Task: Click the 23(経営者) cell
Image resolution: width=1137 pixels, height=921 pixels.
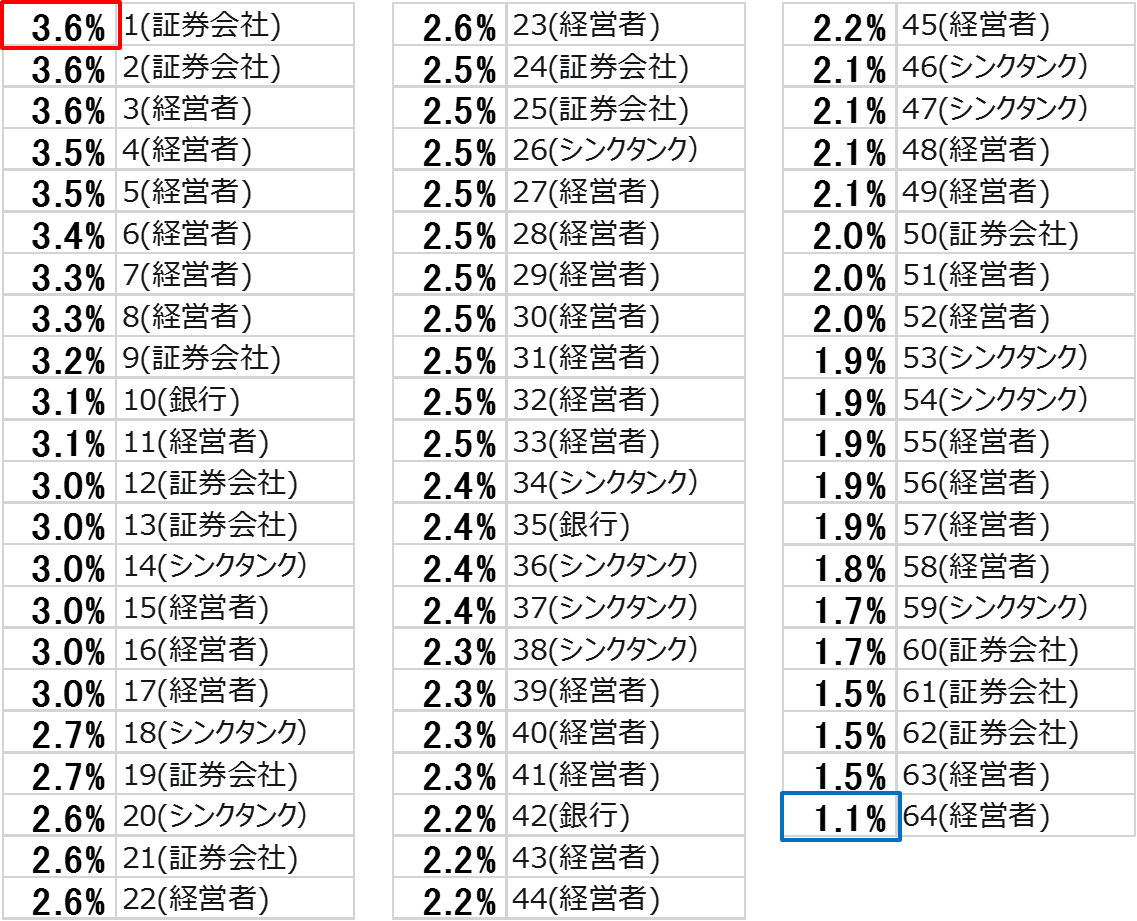Action: click(x=625, y=25)
